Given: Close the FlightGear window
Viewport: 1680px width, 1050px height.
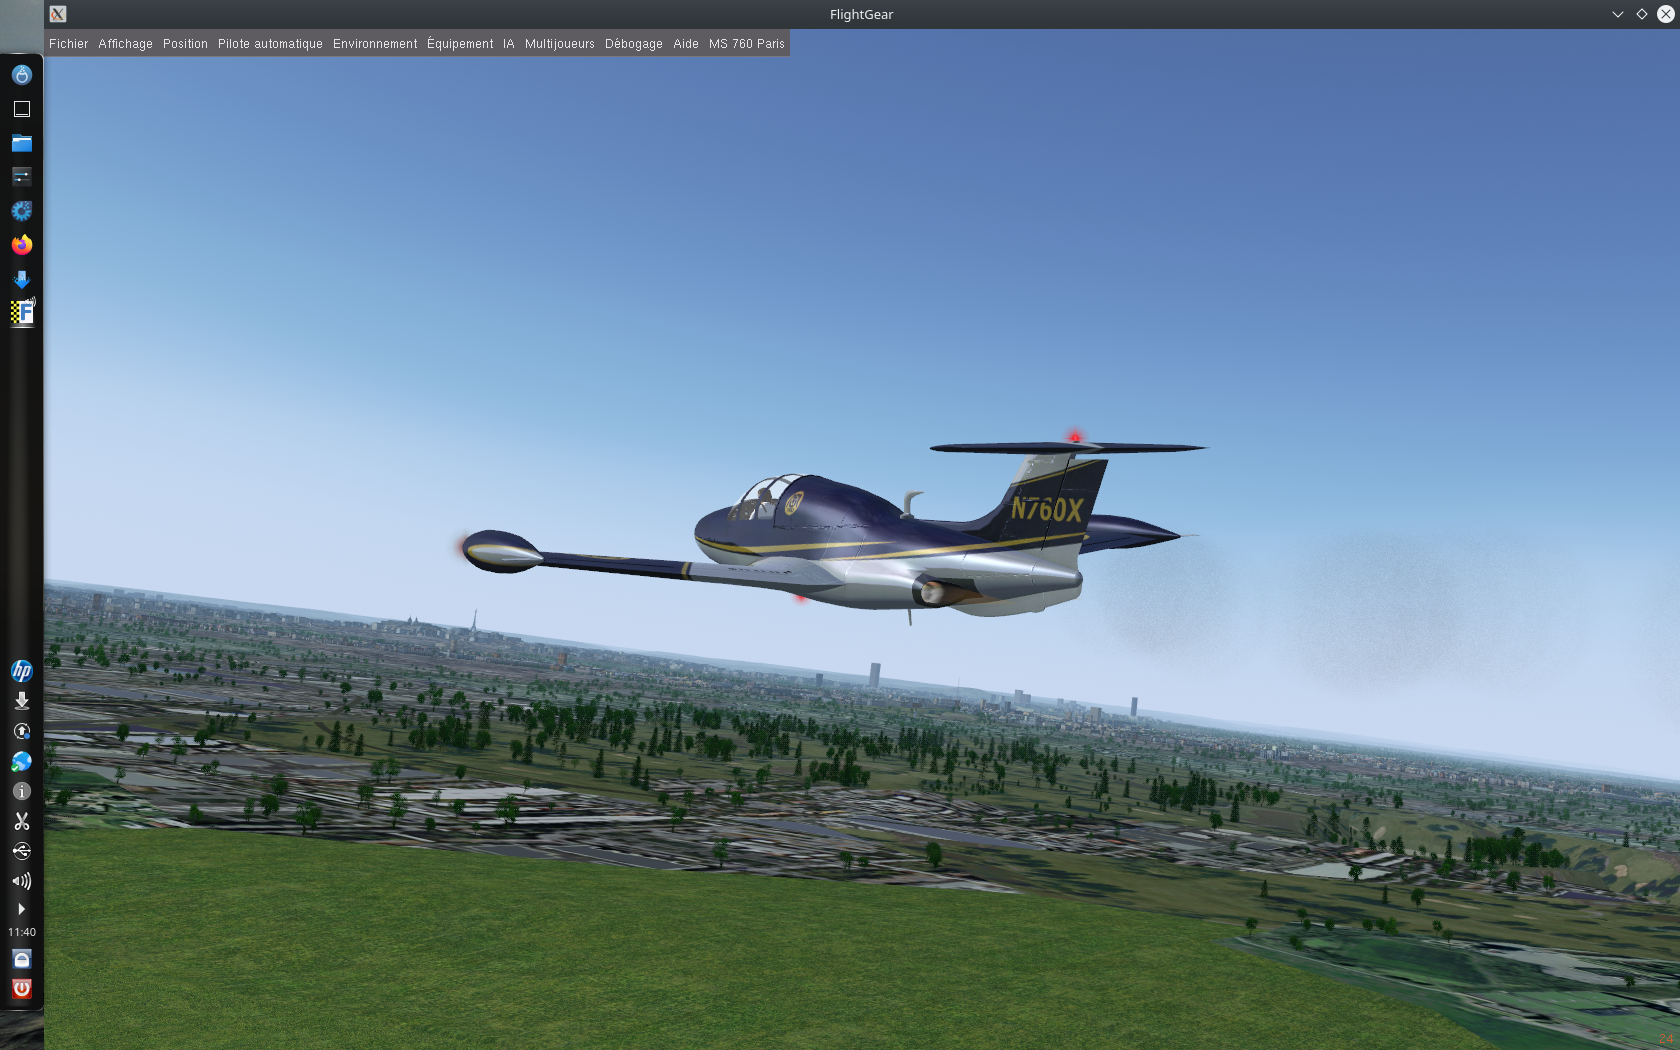Looking at the screenshot, I should (1666, 14).
